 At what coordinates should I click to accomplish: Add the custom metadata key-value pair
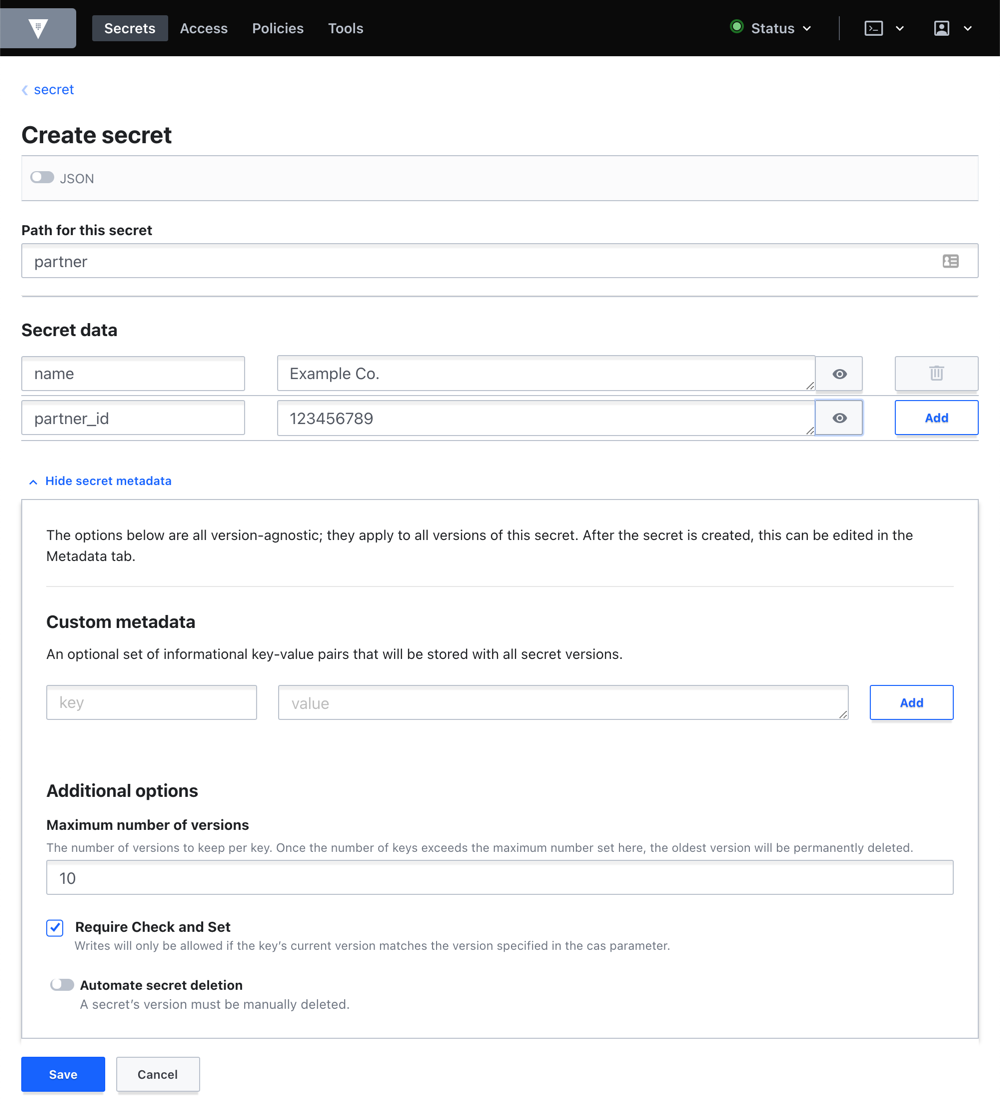911,702
